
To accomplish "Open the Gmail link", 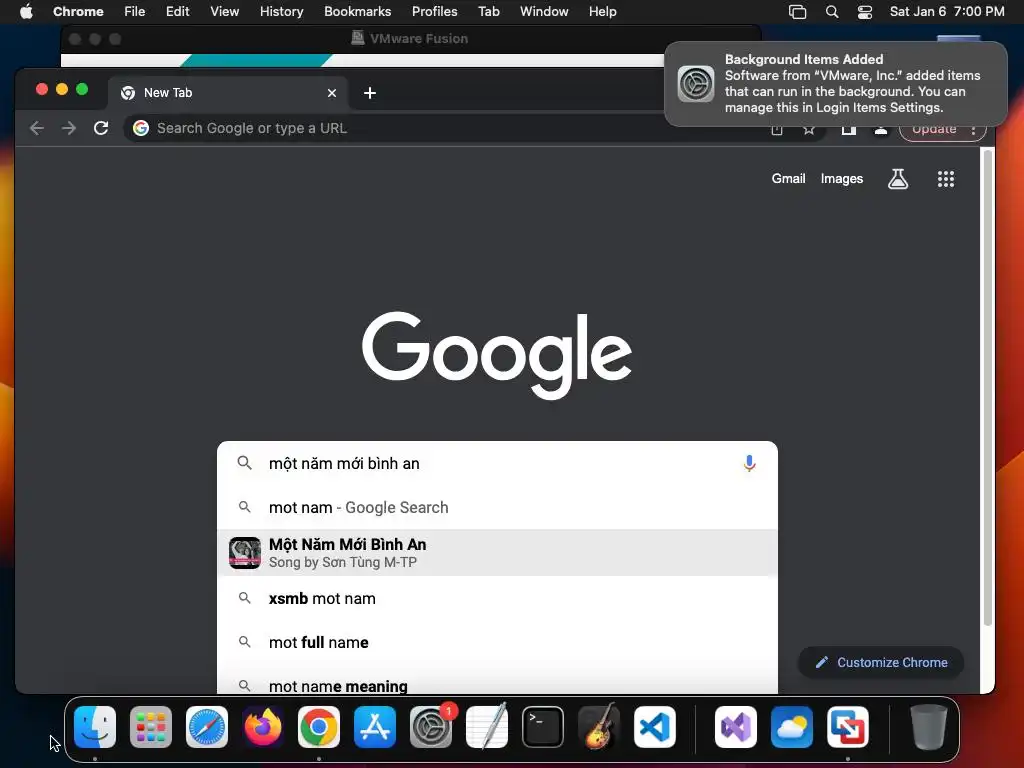I will click(788, 178).
